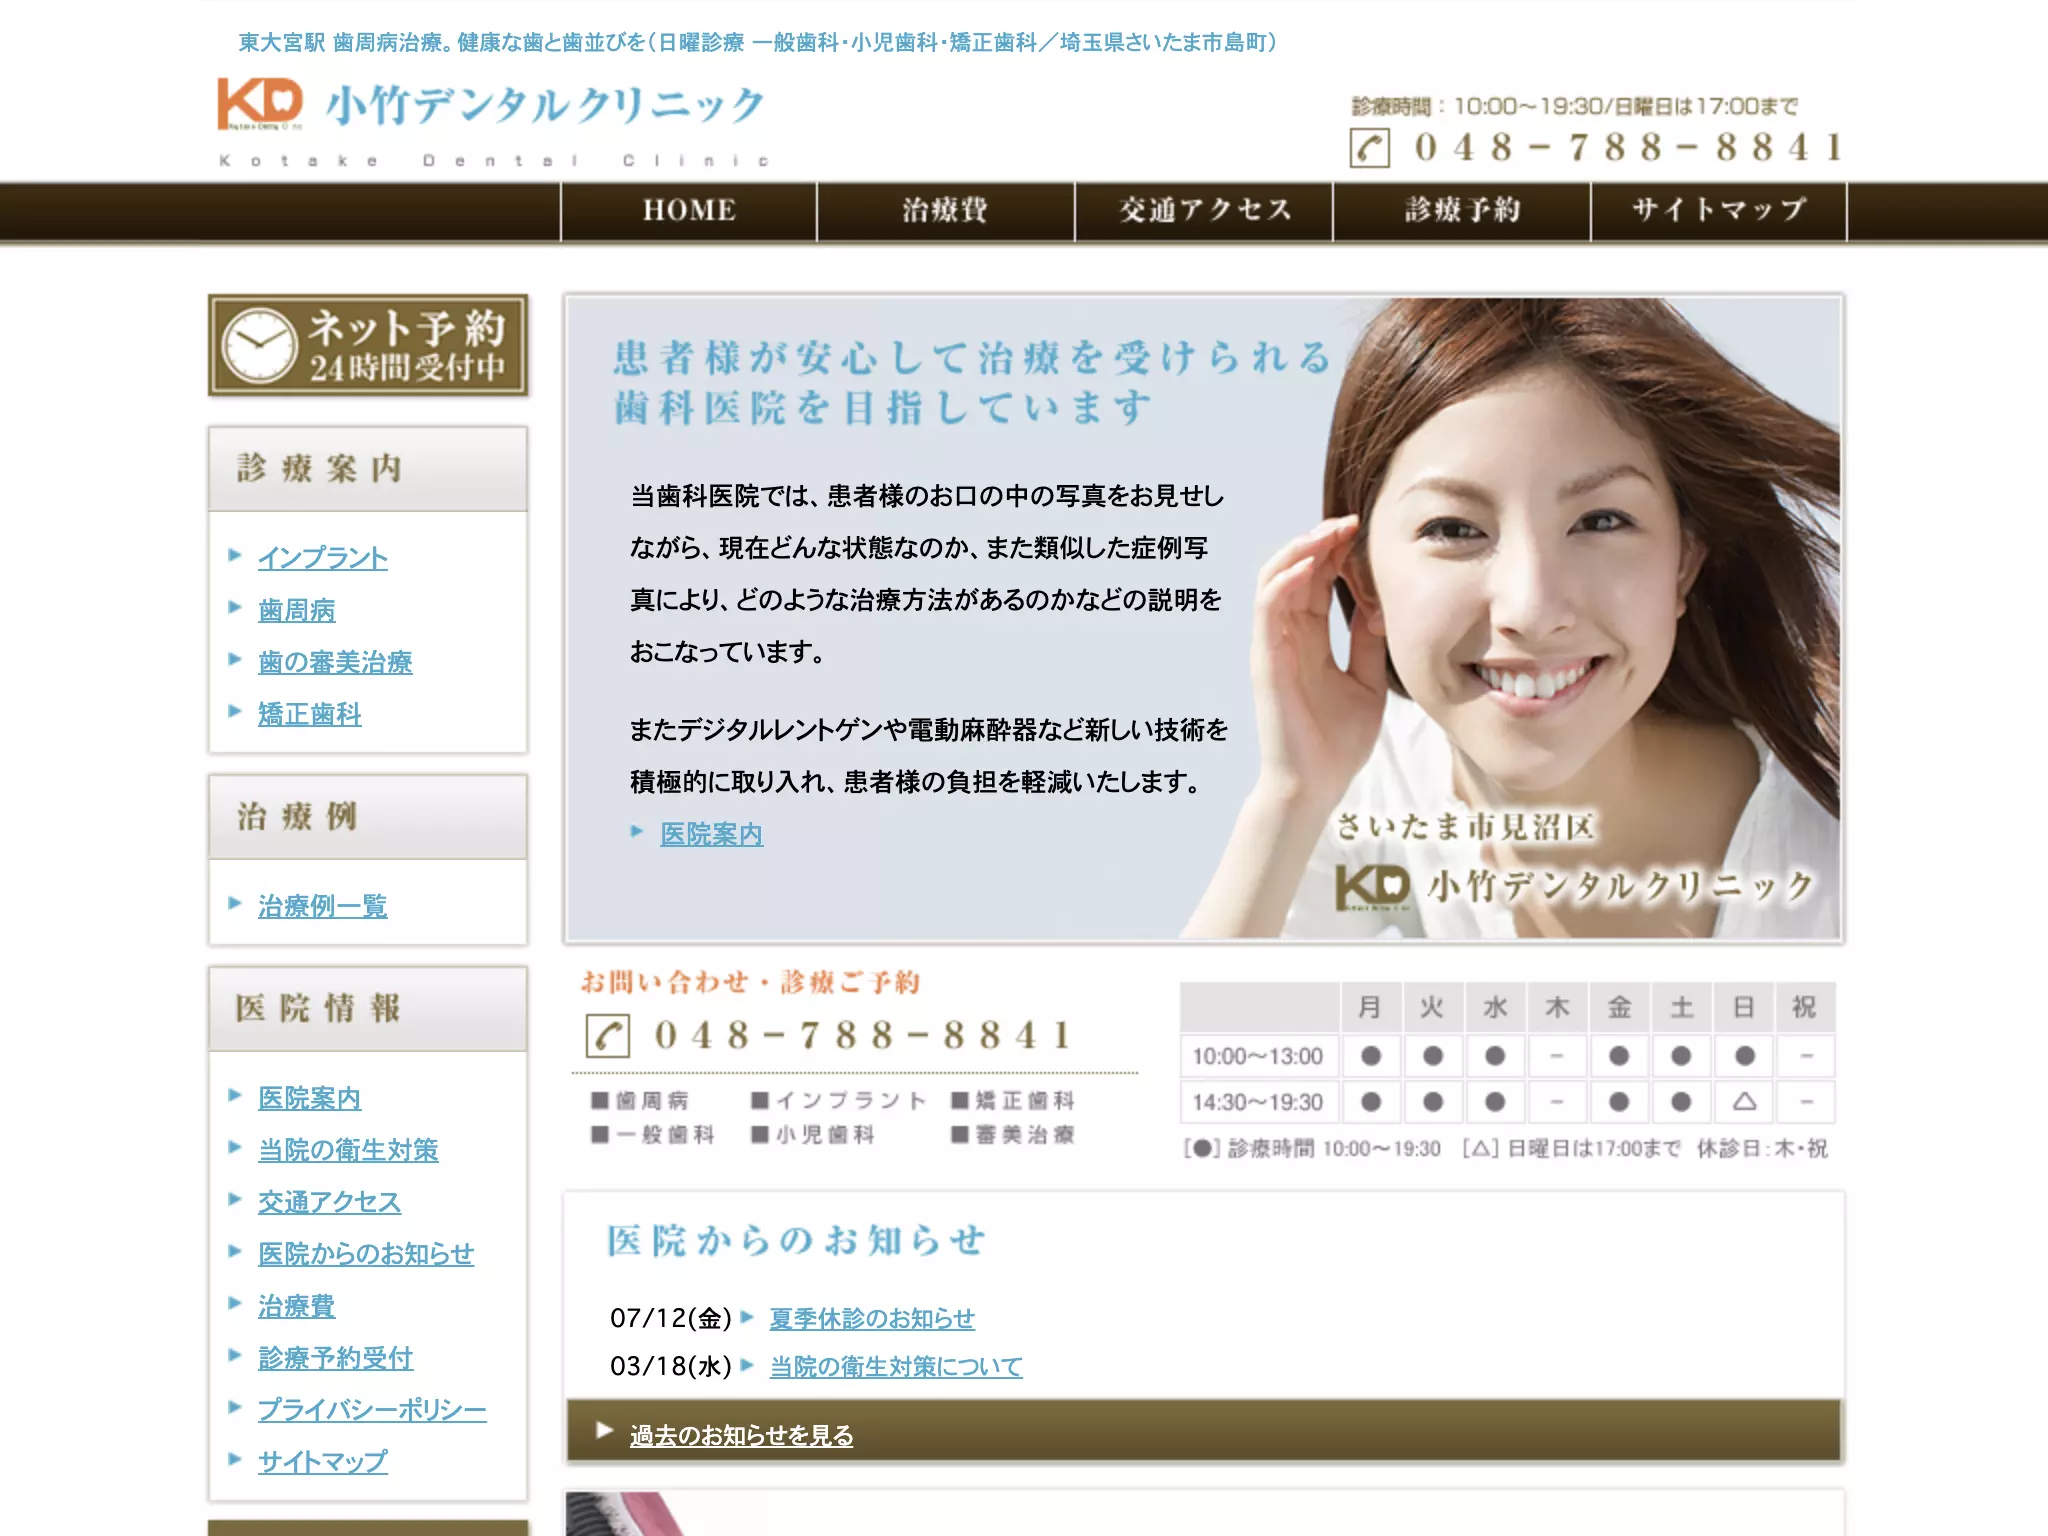Click the smiling woman hero banner image
The height and width of the screenshot is (1536, 2048).
coord(1204,618)
